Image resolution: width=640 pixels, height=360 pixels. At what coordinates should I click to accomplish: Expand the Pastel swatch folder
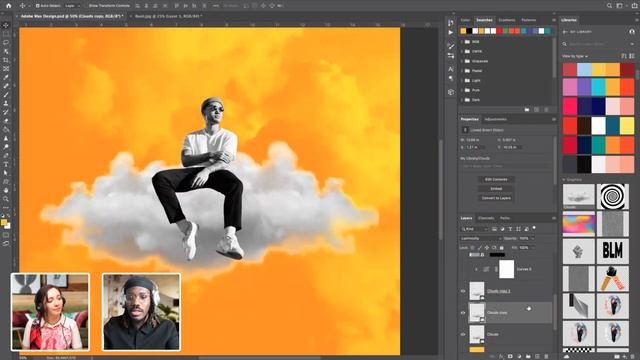[x=462, y=71]
